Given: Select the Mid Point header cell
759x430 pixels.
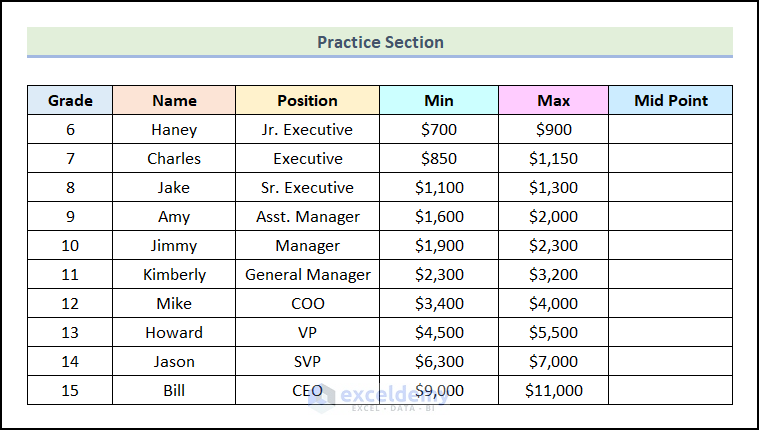Looking at the screenshot, I should click(670, 100).
